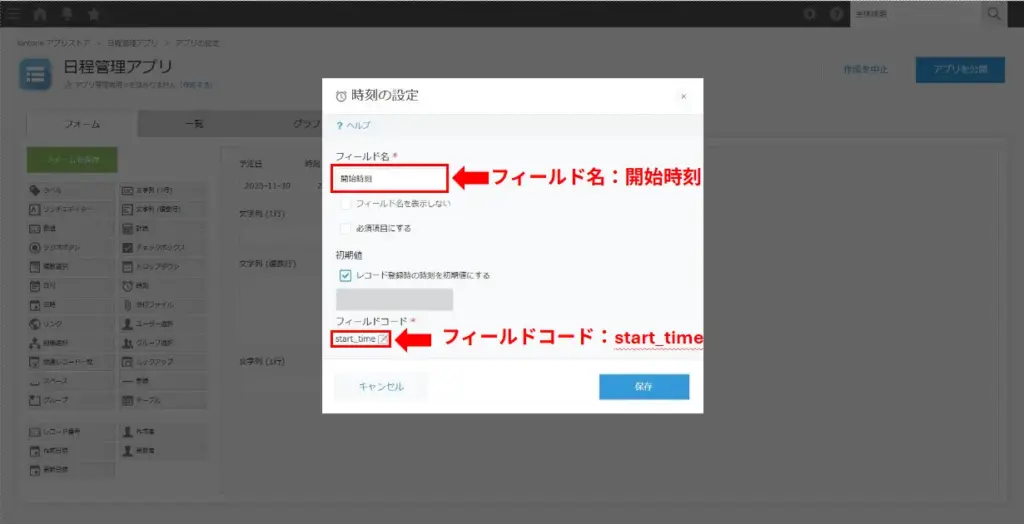Click the start_time field code text
Image resolution: width=1024 pixels, height=524 pixels.
(355, 339)
